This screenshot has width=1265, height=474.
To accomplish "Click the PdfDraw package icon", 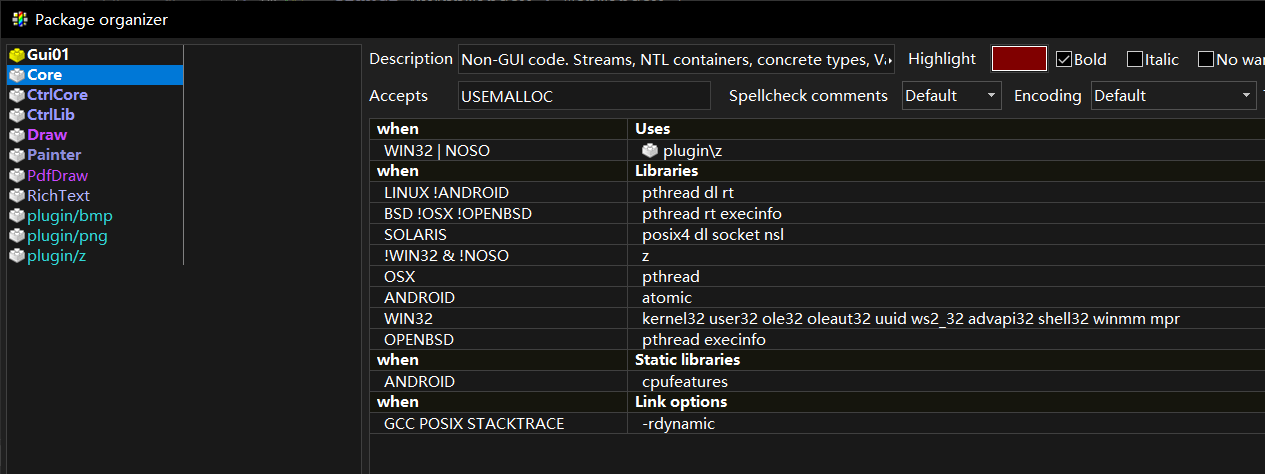I will (16, 175).
